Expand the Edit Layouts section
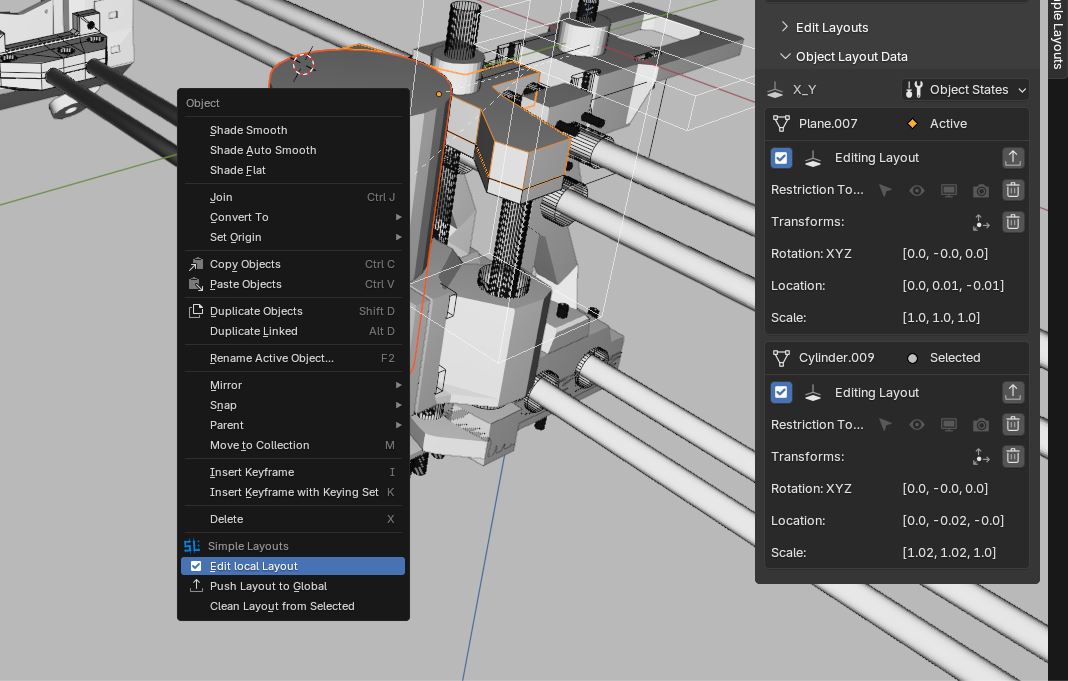 (x=831, y=27)
